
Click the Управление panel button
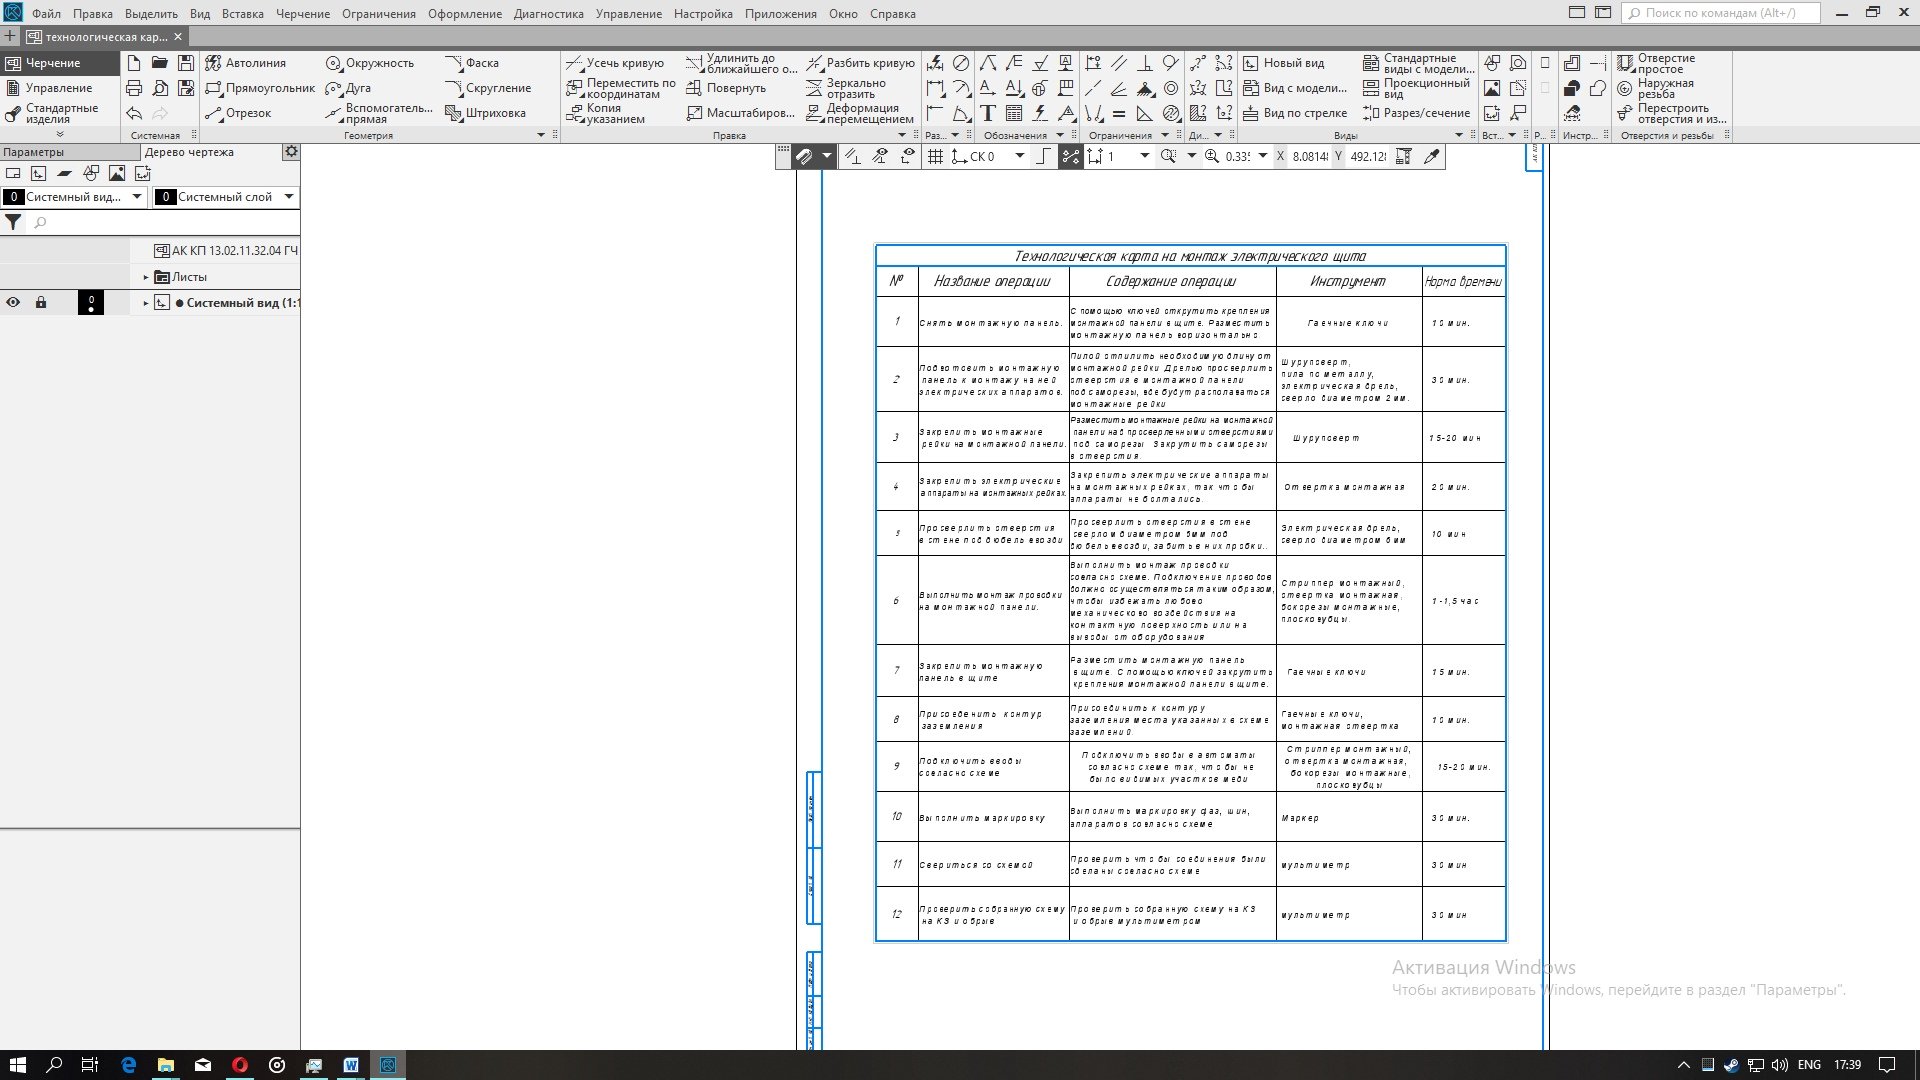click(x=58, y=88)
